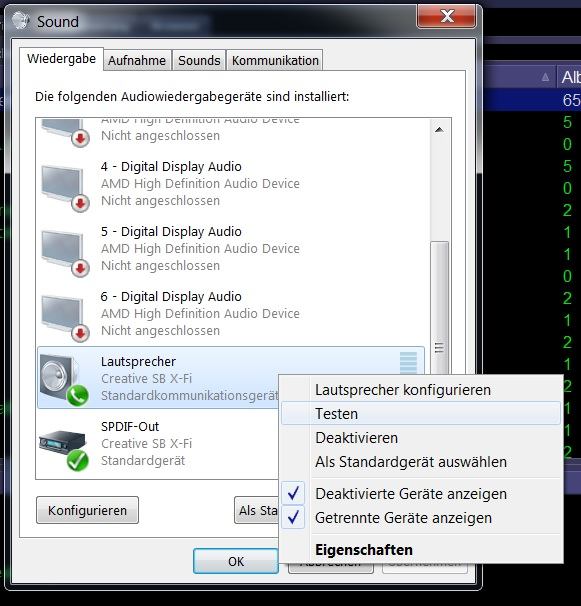
Task: Choose Lautsprecher konfigurieren from context menu
Action: click(x=421, y=390)
